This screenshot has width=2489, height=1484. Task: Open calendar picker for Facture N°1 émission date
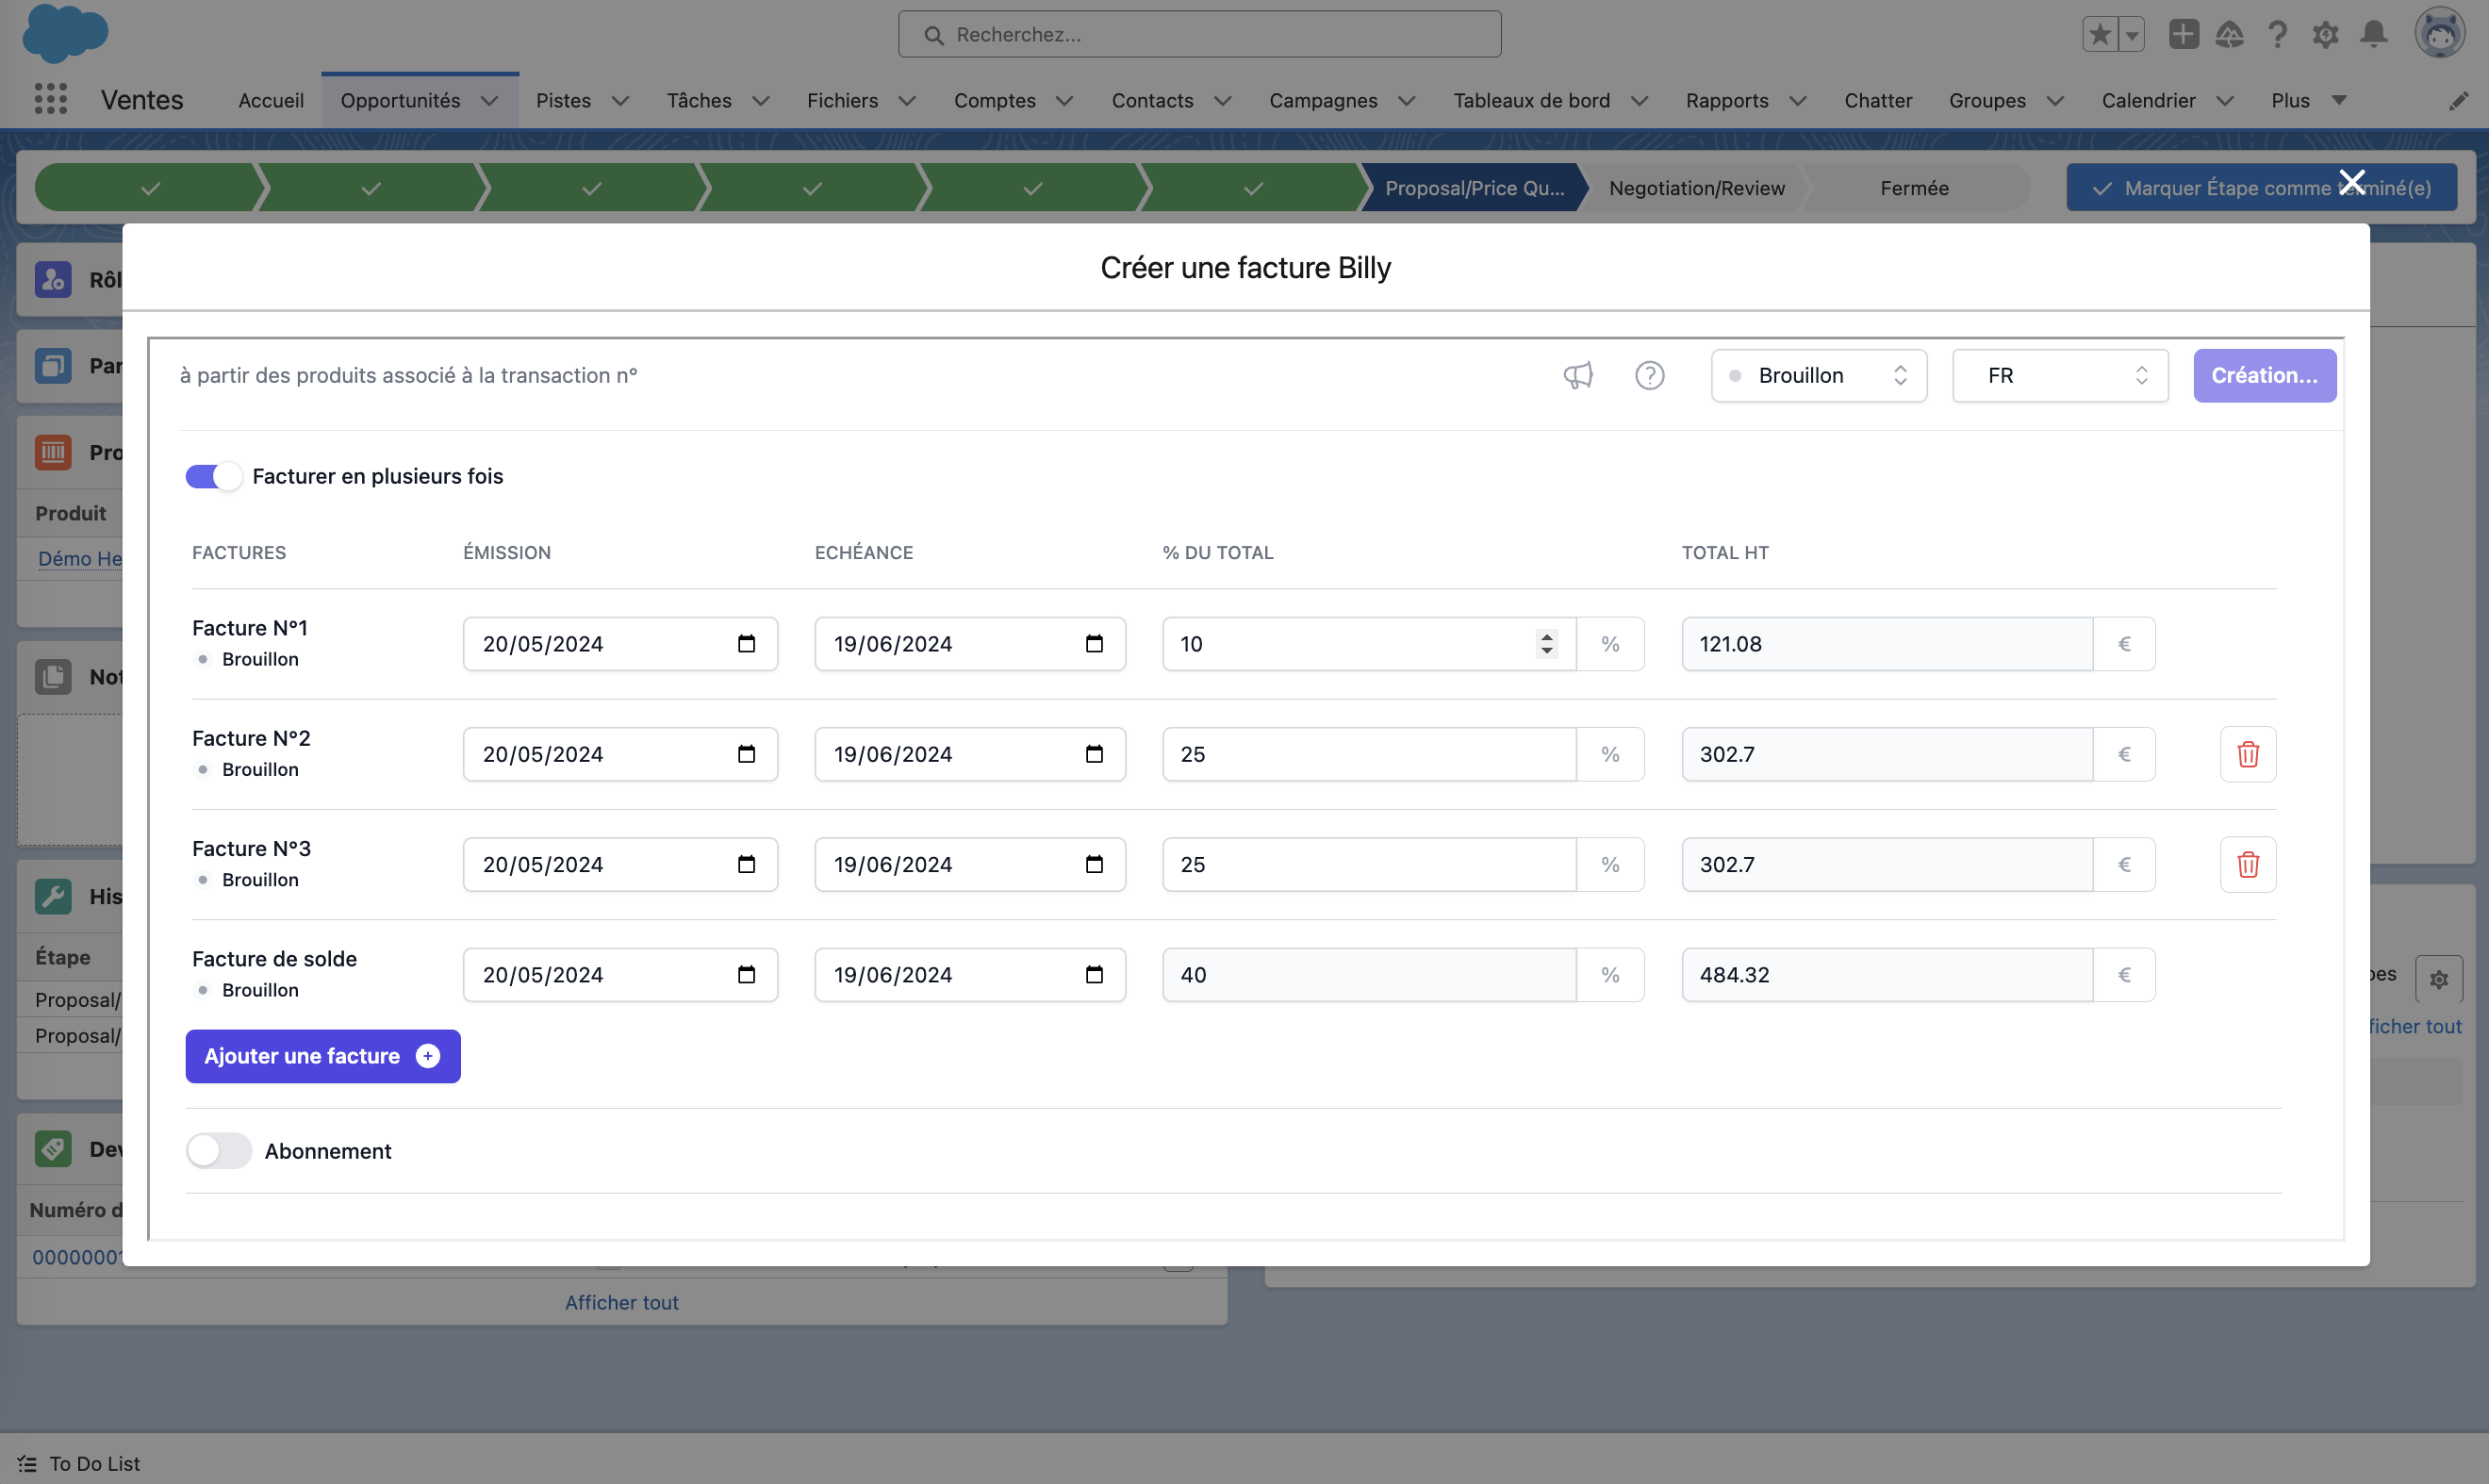[x=746, y=644]
